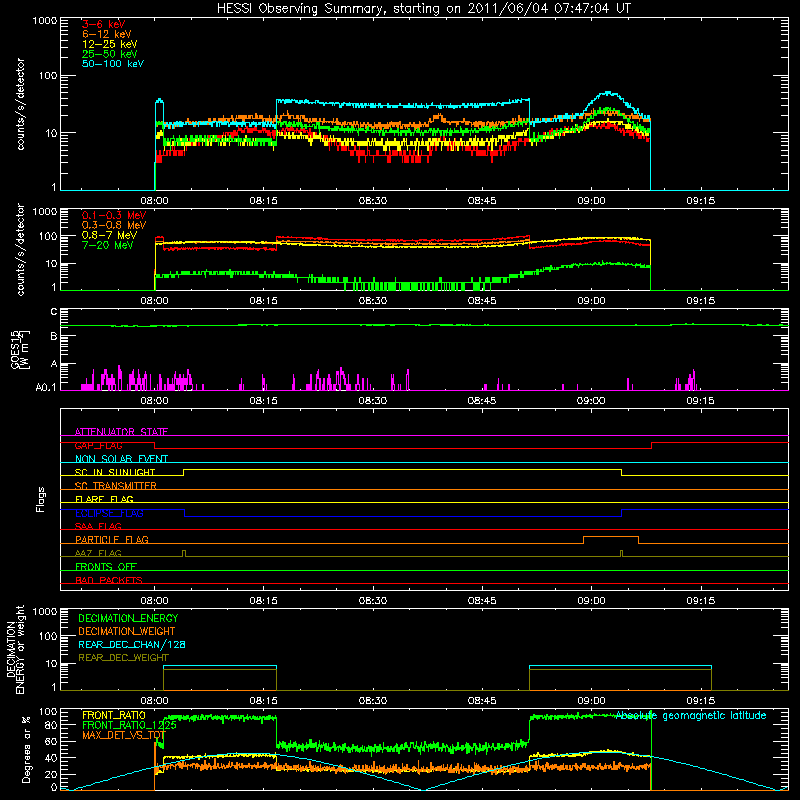
Task: Select the Absolute geomagnetic latitude label
Action: [x=691, y=715]
